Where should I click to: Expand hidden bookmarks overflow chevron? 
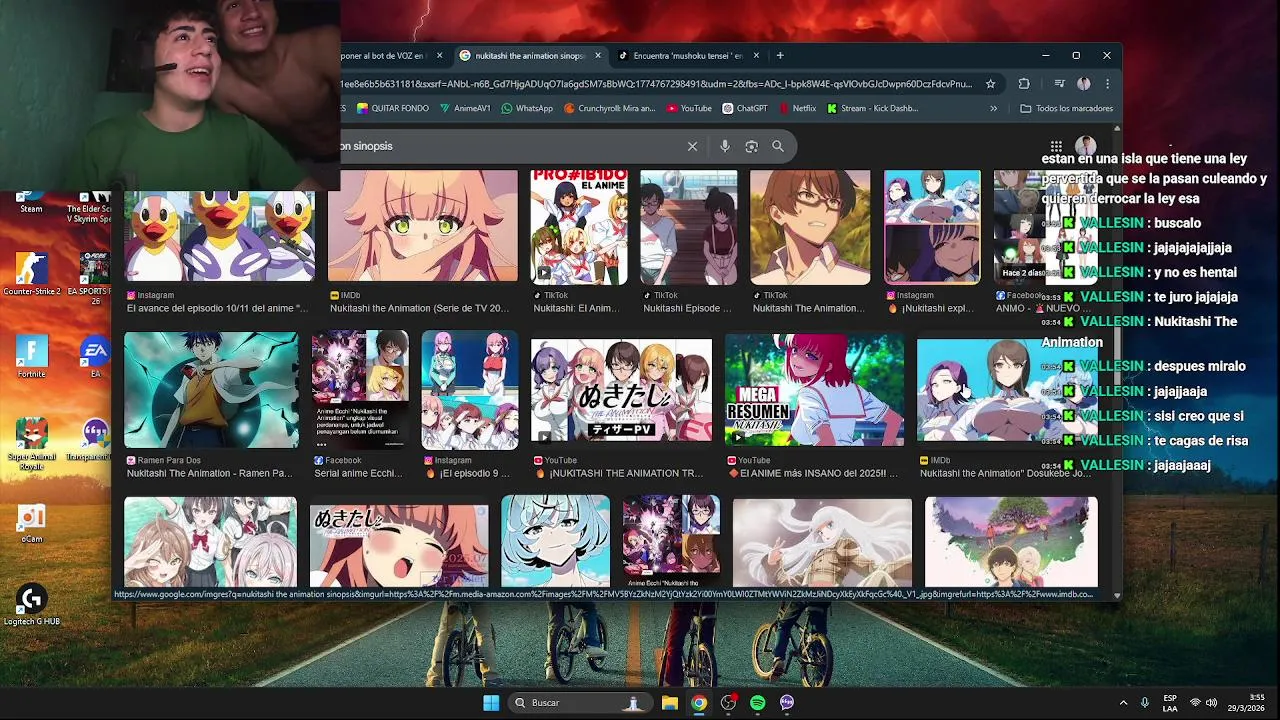[x=993, y=108]
